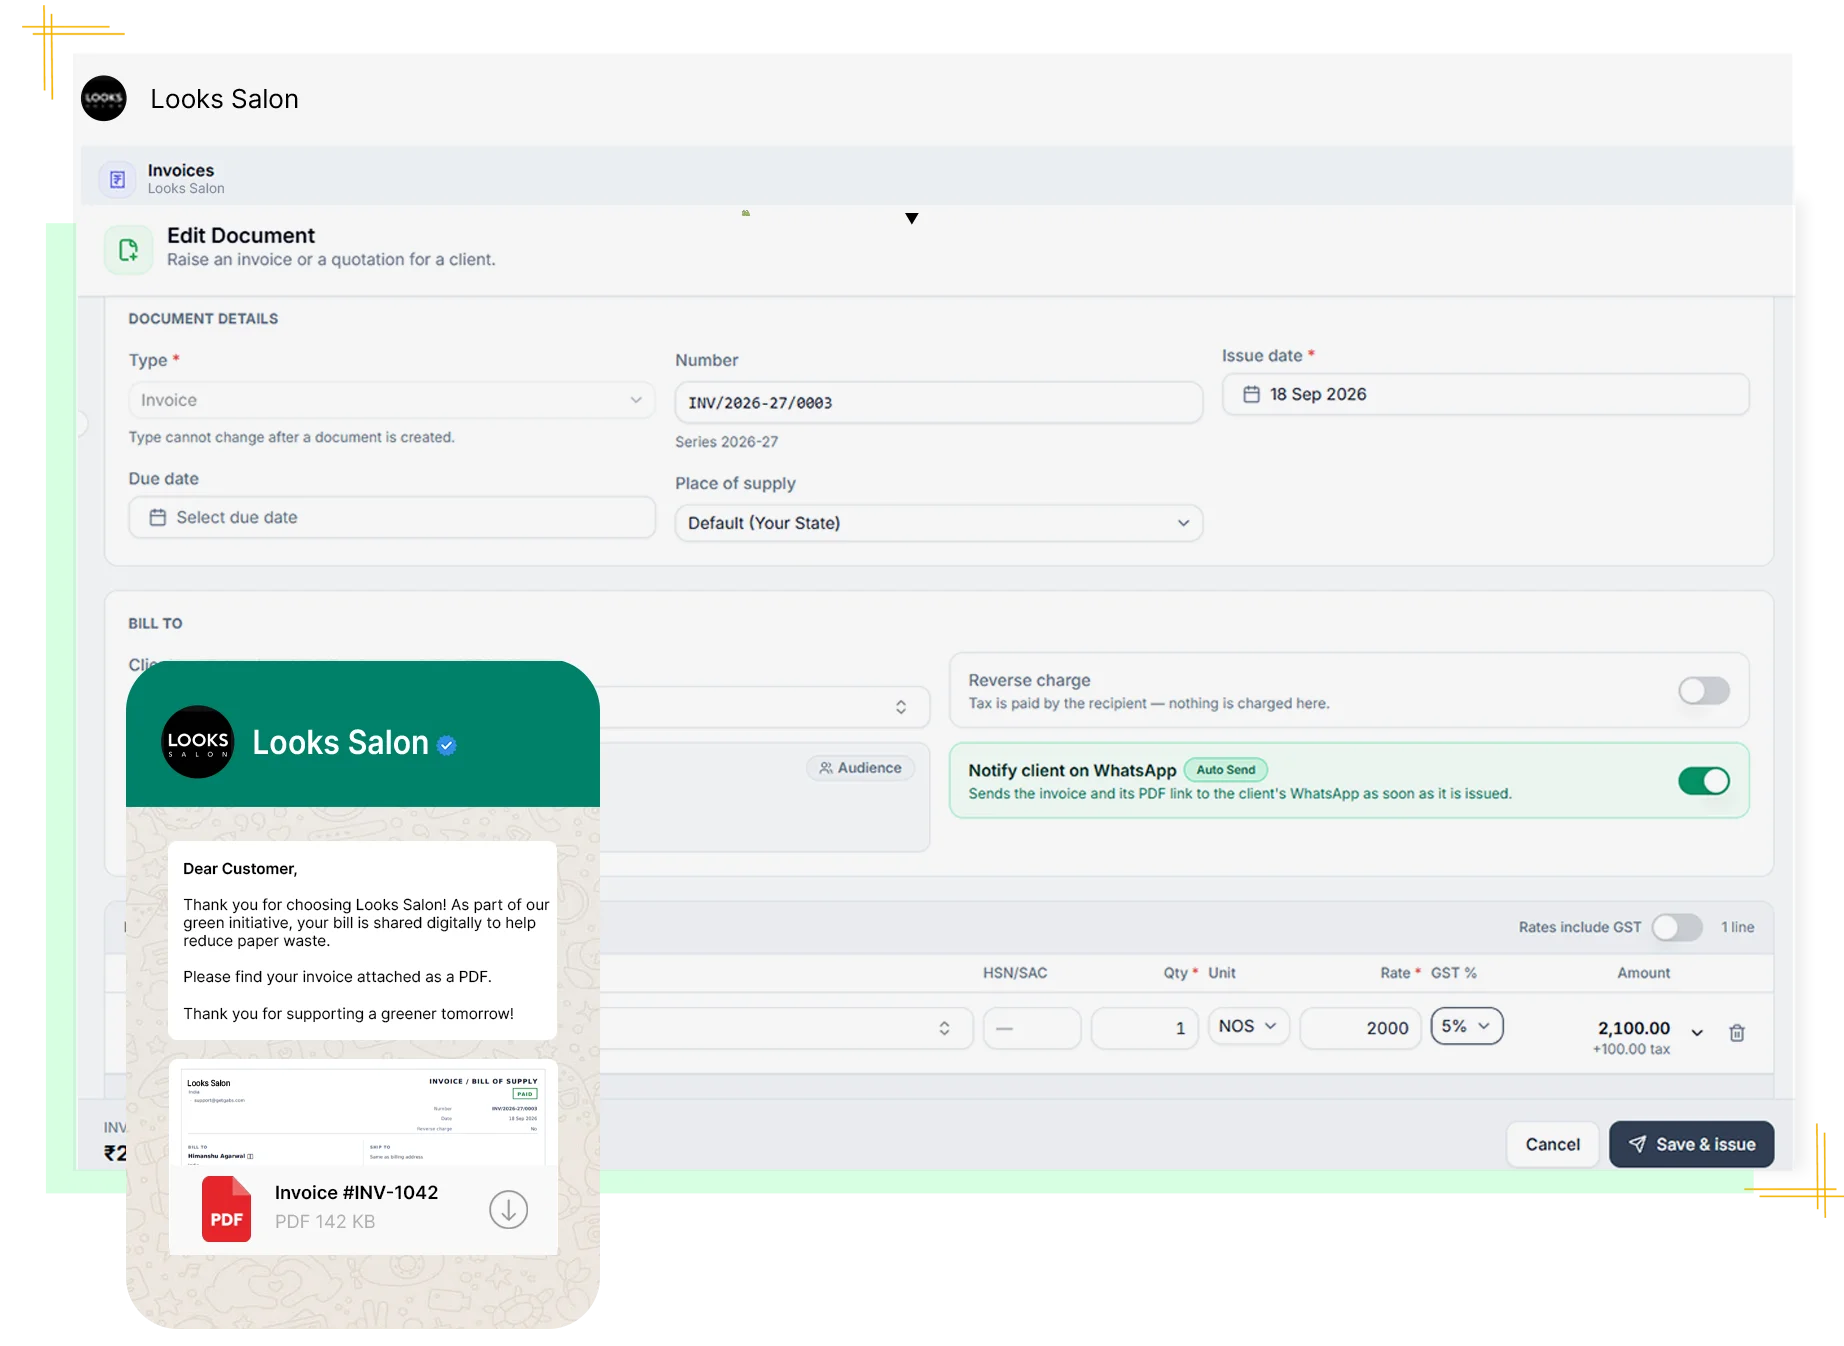Click Invoice #INV-1042 attachment title
1844x1346 pixels.
pyautogui.click(x=356, y=1192)
